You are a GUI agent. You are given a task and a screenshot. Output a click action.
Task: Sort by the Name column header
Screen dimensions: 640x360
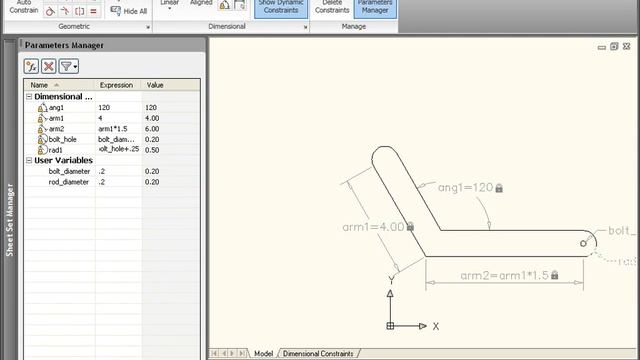tap(60, 85)
